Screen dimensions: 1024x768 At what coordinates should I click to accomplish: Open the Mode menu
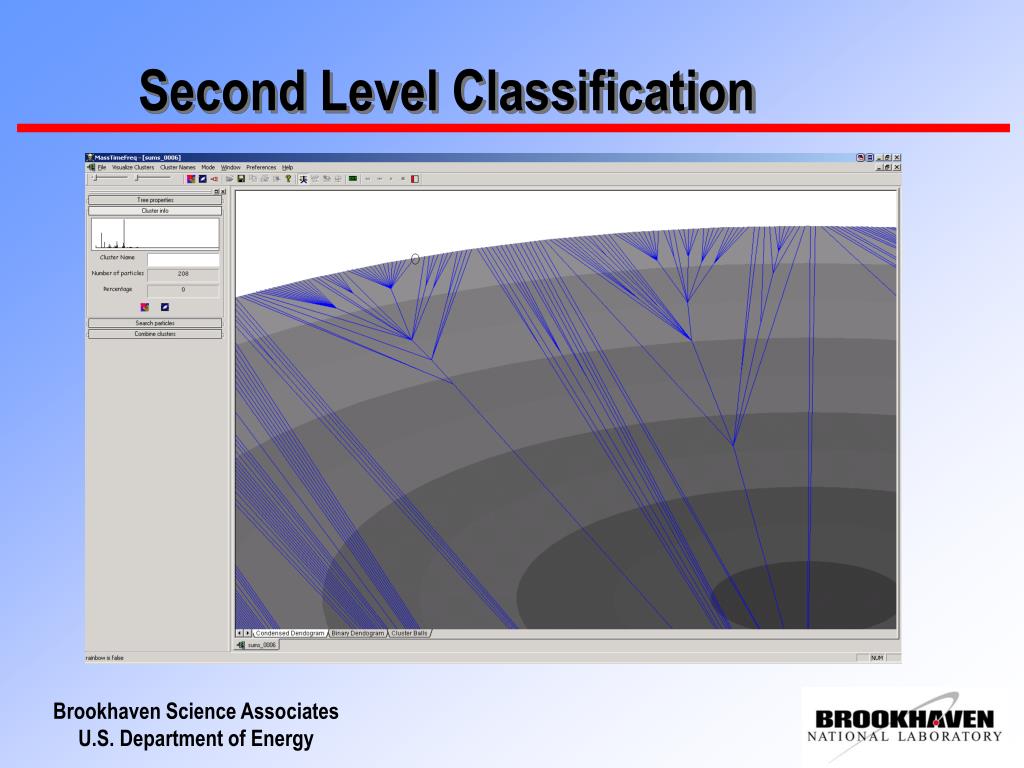tap(208, 167)
